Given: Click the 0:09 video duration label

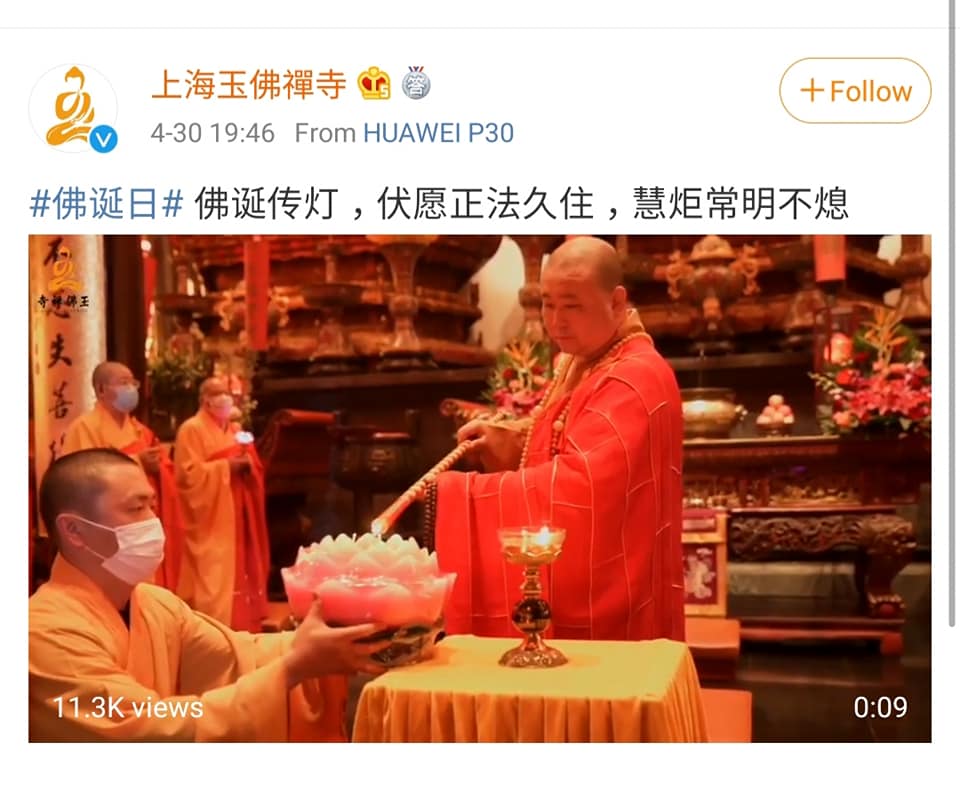Looking at the screenshot, I should click(x=880, y=708).
